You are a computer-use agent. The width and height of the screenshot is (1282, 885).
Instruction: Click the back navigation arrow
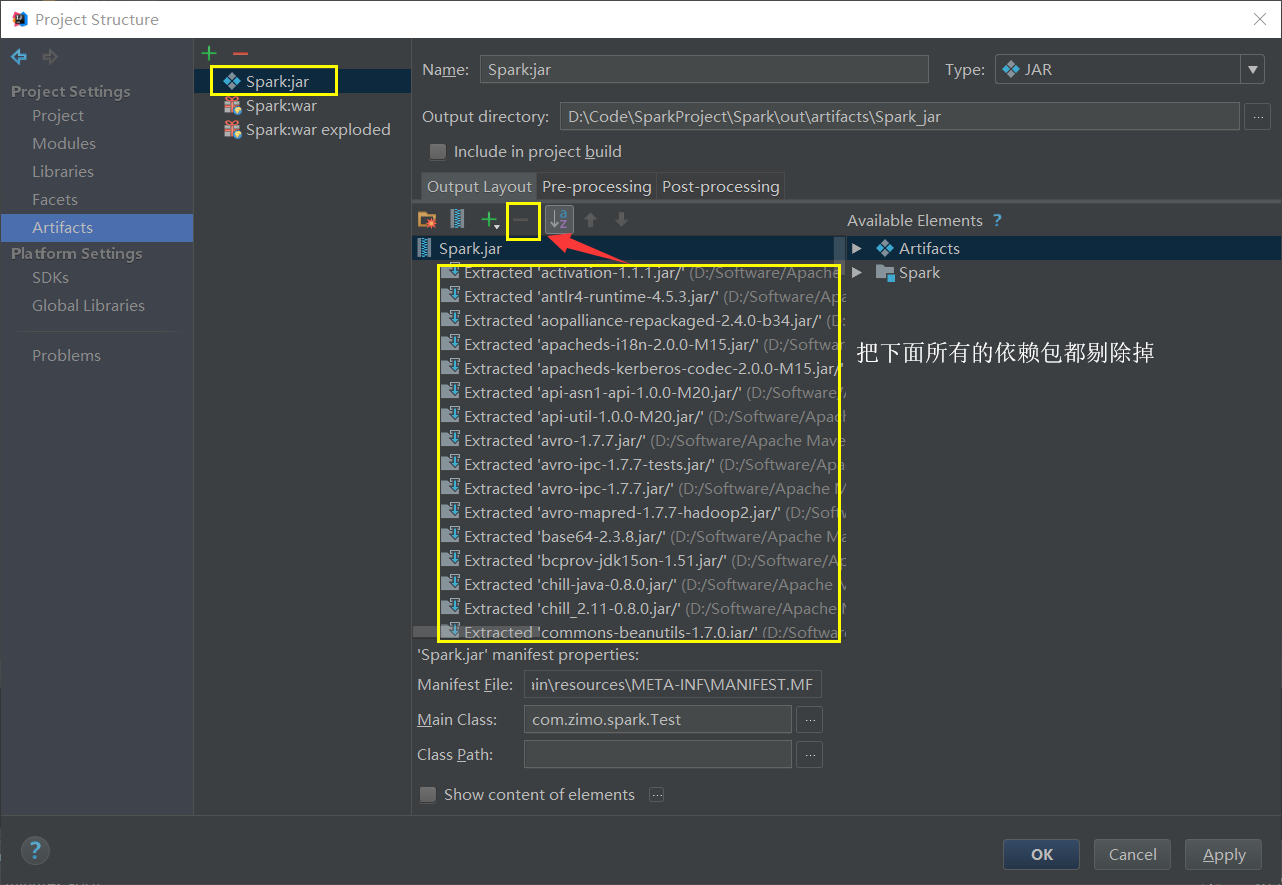(x=19, y=56)
